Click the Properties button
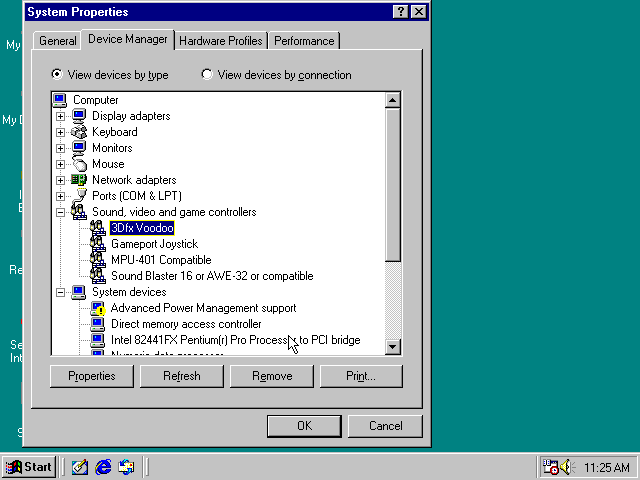The width and height of the screenshot is (640, 480). point(92,376)
